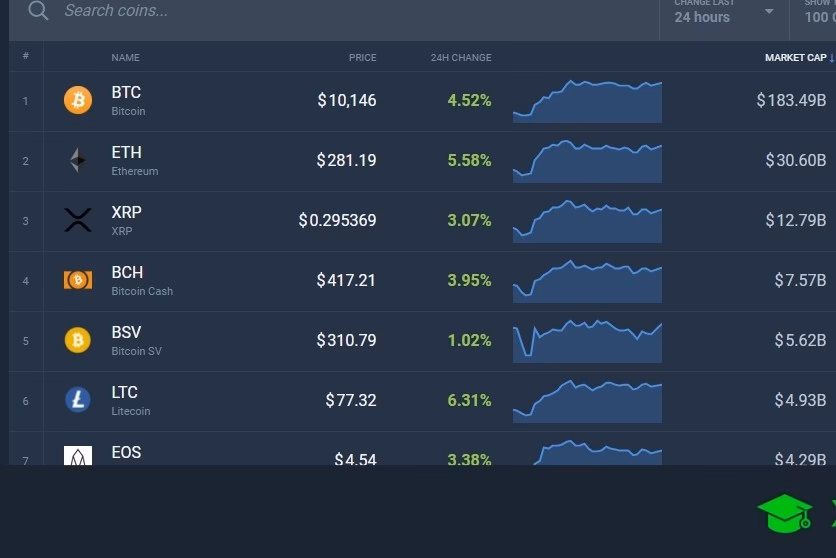836x558 pixels.
Task: Click the $12.79B market cap for XRP
Action: (795, 220)
